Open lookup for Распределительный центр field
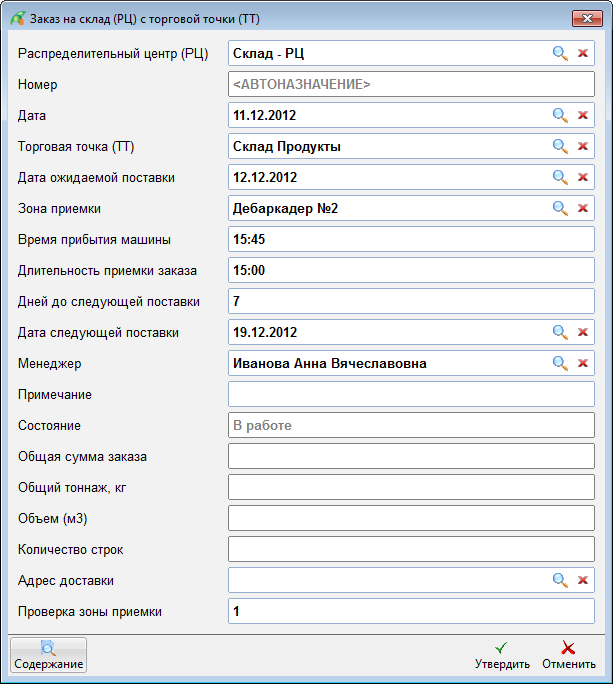 click(x=560, y=54)
